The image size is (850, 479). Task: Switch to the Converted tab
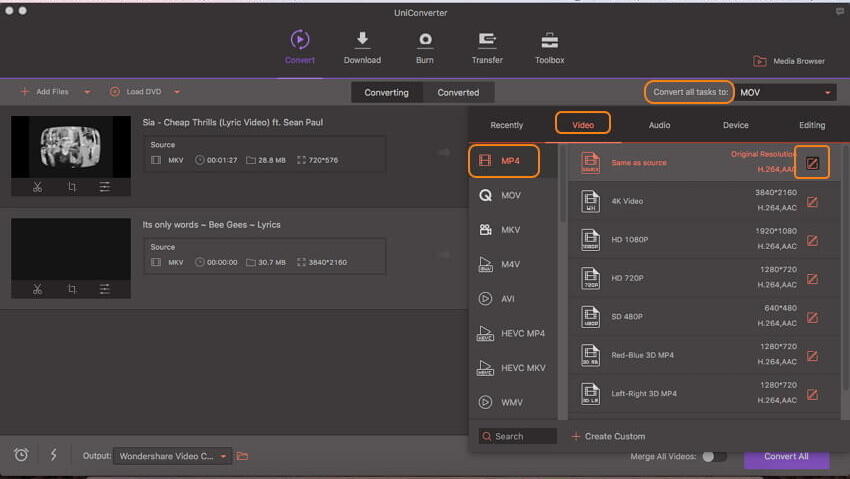(458, 93)
